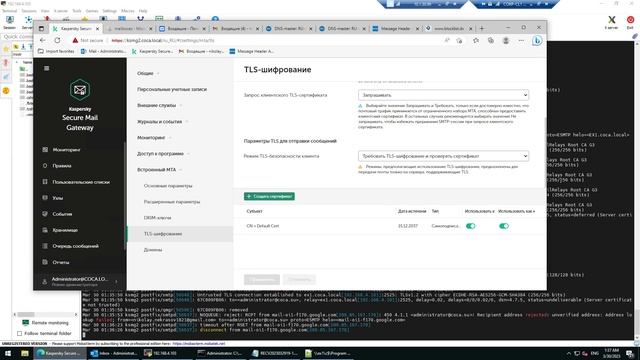Open the client TLS security mode dropdown
Image resolution: width=640 pixels, height=360 pixels.
[443, 156]
